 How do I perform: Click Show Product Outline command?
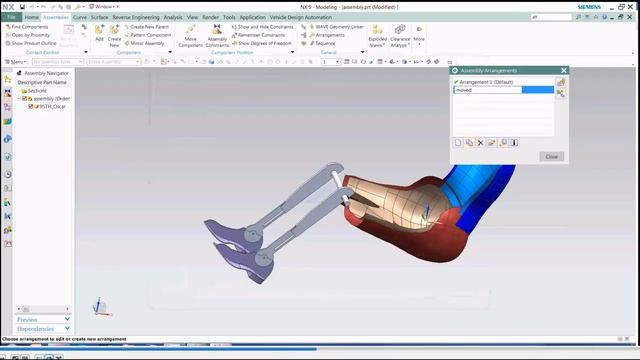(x=31, y=43)
